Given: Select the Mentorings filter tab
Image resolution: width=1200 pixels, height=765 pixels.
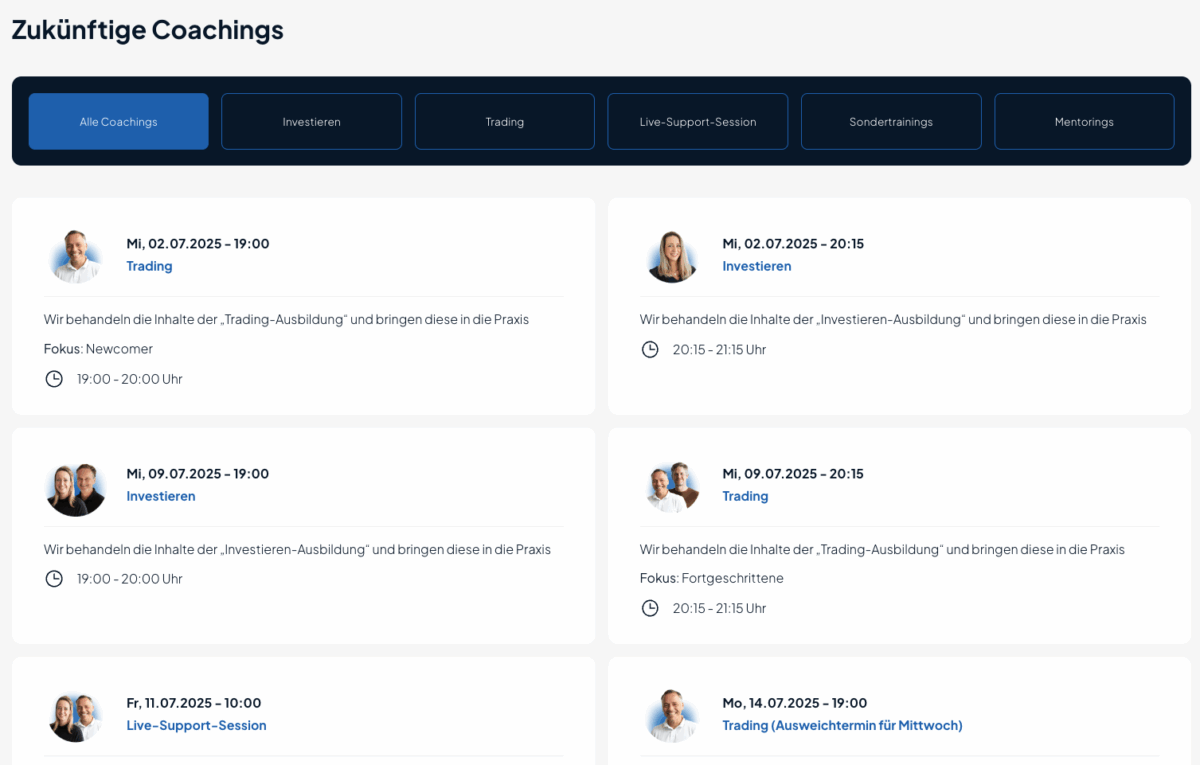Looking at the screenshot, I should click(x=1084, y=122).
